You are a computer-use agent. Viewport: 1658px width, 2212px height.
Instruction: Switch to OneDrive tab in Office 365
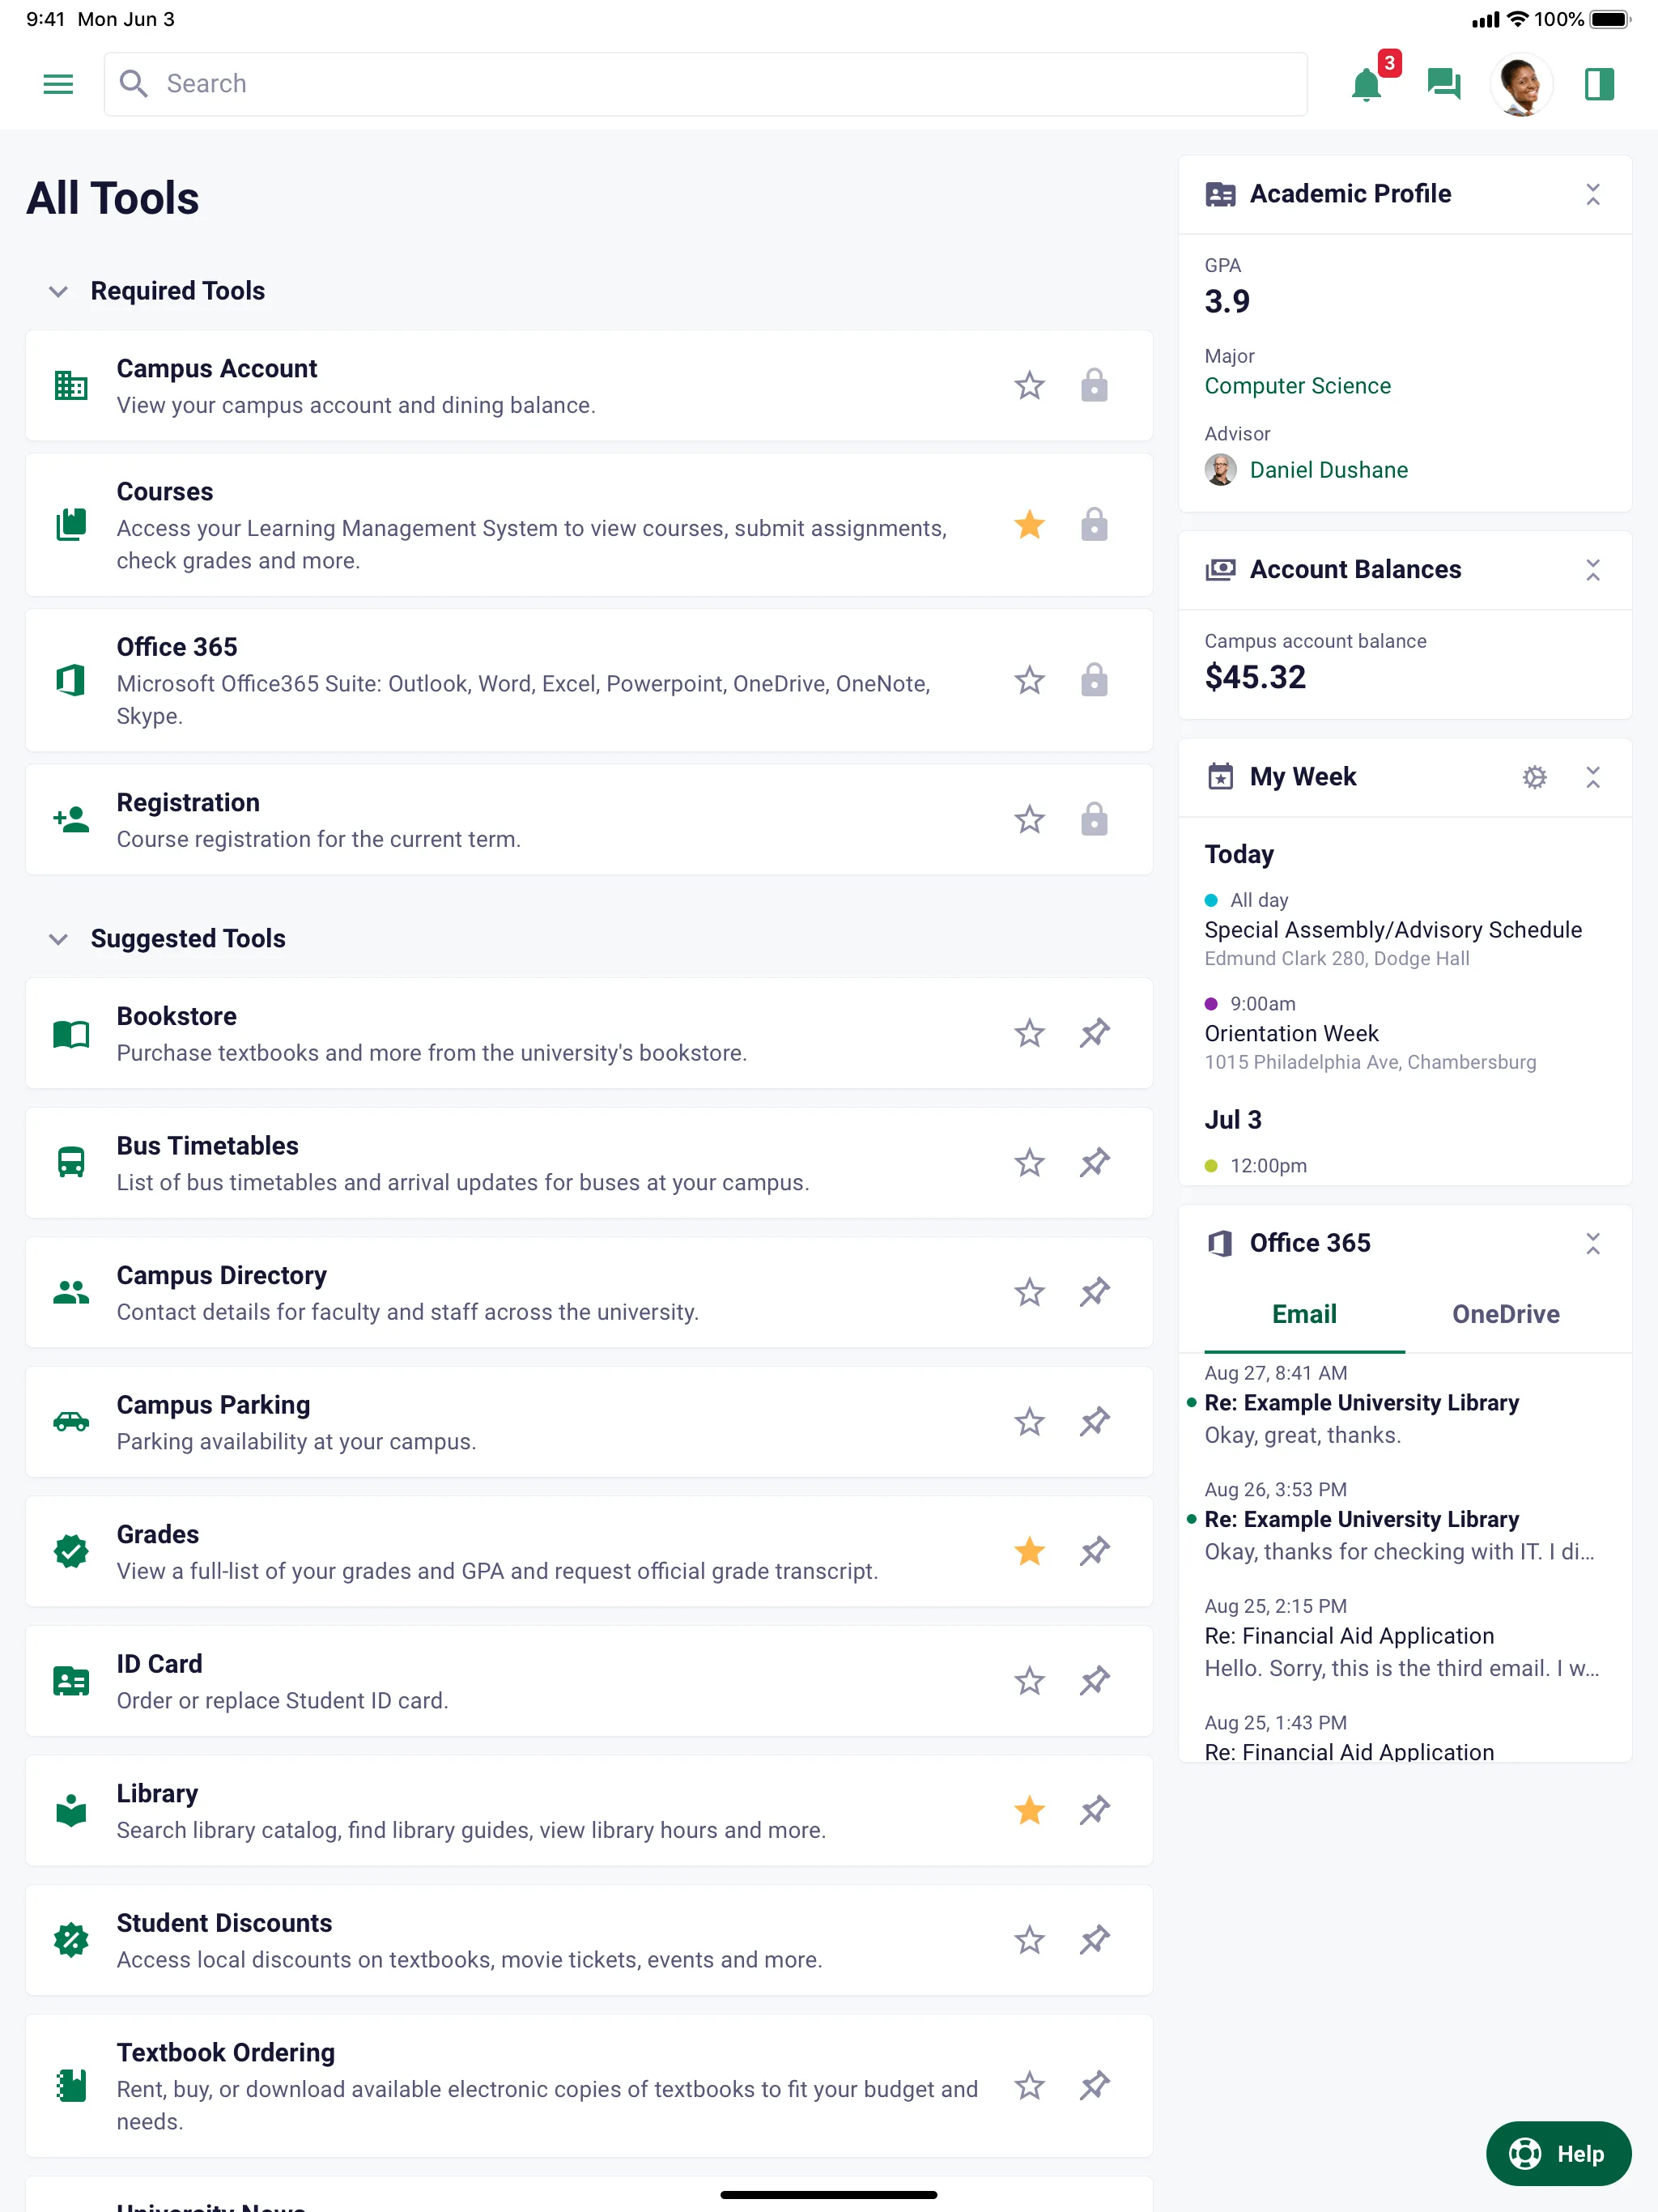1503,1313
